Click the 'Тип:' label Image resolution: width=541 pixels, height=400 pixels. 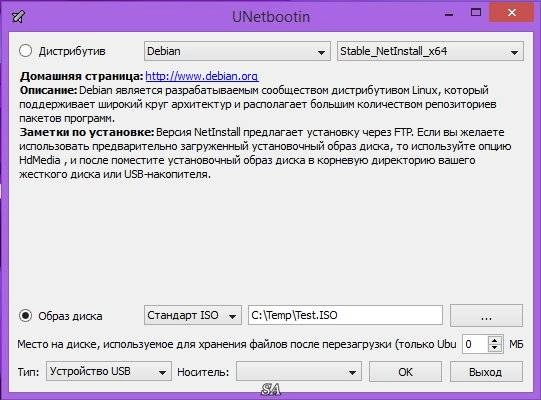(28, 372)
